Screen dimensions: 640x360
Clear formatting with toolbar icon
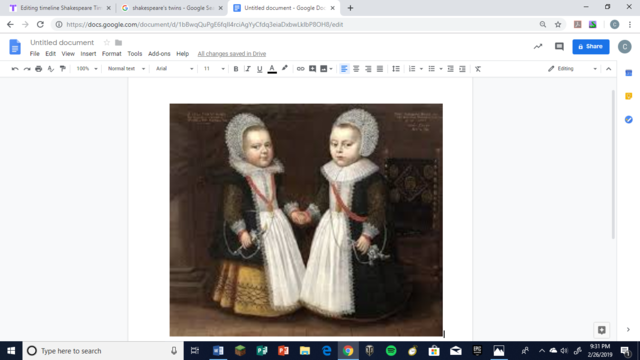click(478, 69)
